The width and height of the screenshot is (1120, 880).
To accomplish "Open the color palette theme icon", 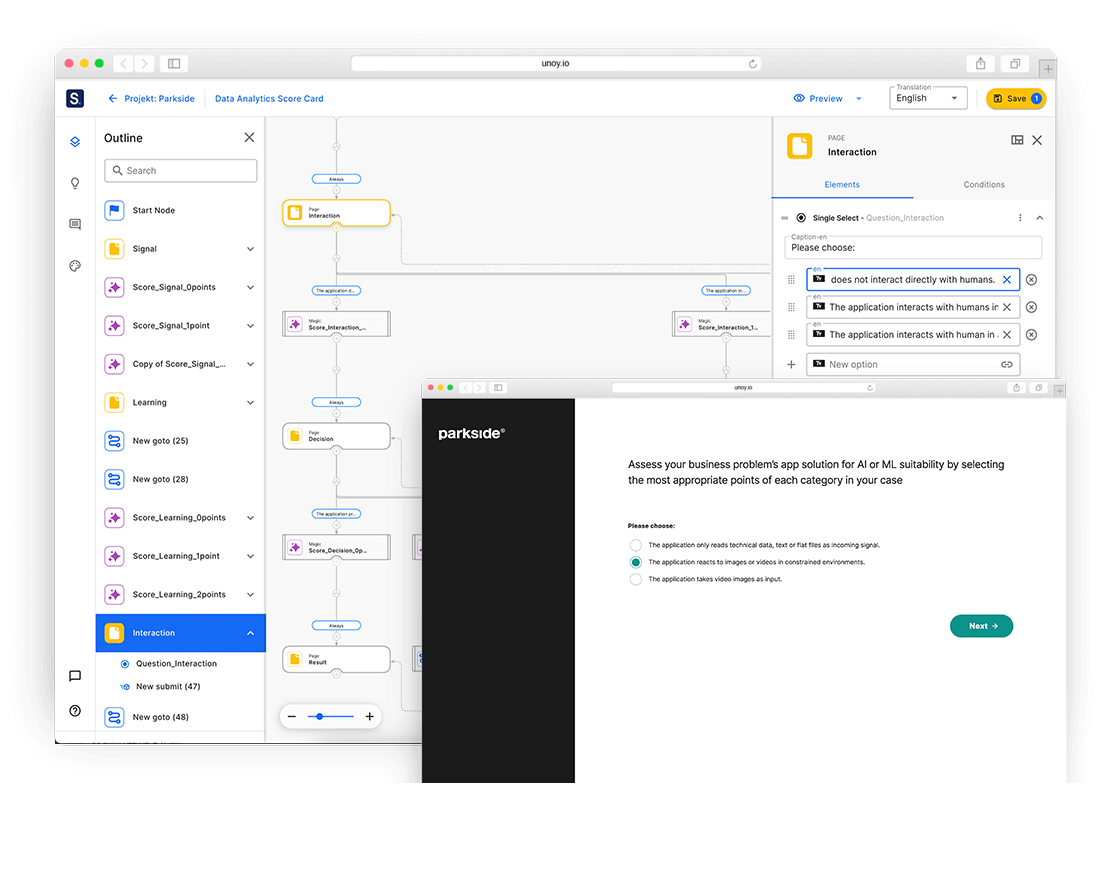I will point(75,266).
